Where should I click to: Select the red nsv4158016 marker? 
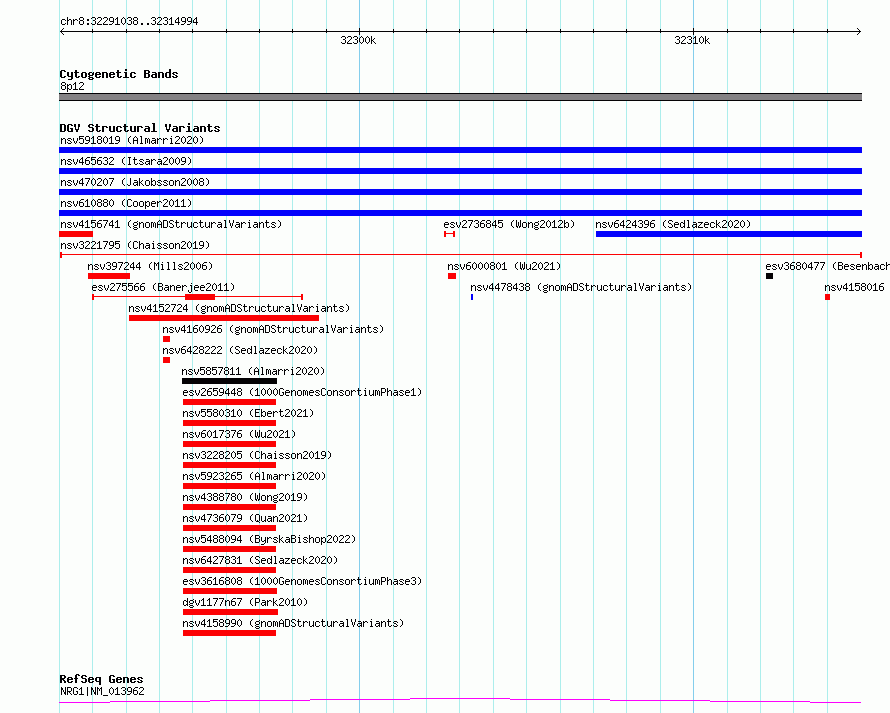pyautogui.click(x=828, y=297)
